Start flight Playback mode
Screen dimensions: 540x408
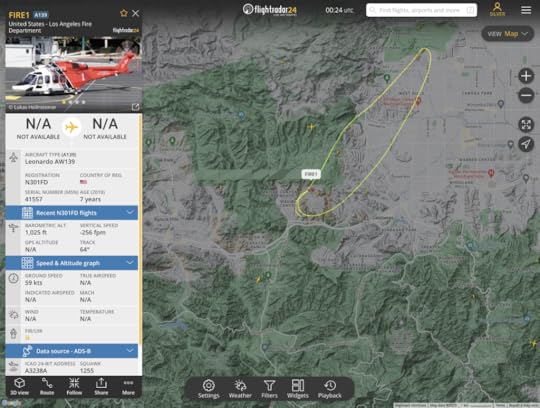click(330, 389)
